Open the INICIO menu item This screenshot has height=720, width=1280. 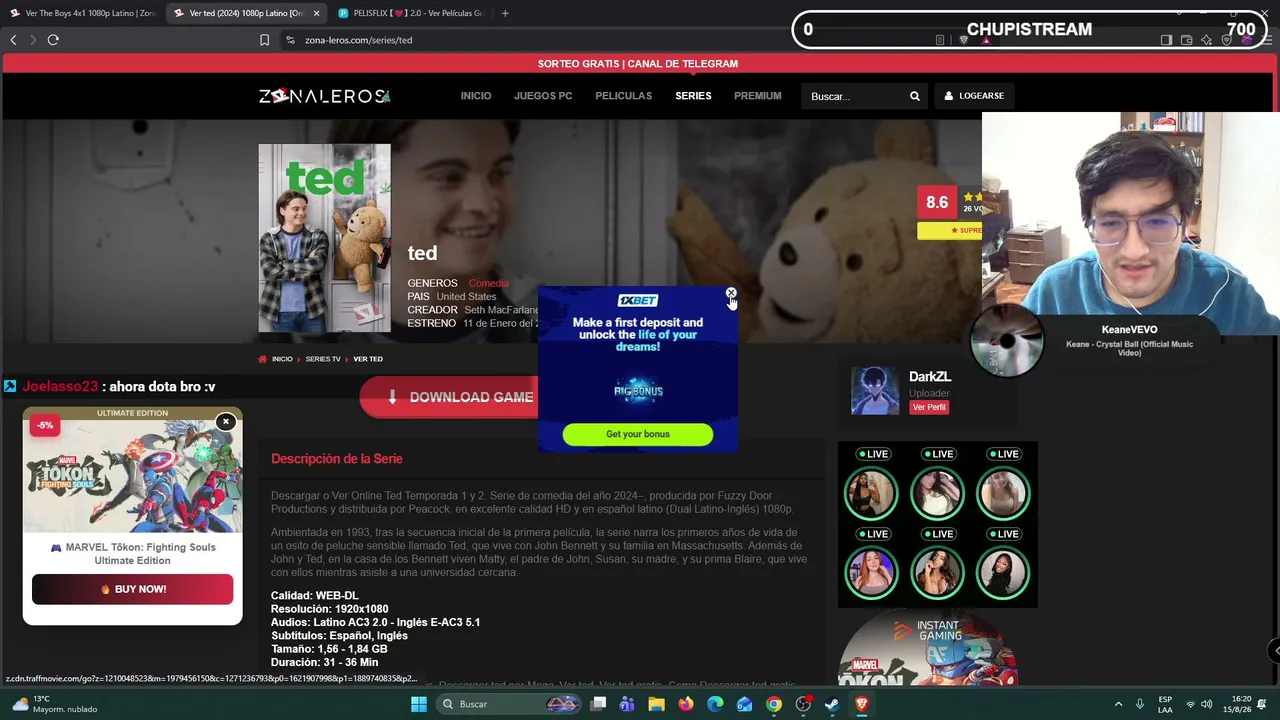[x=476, y=96]
